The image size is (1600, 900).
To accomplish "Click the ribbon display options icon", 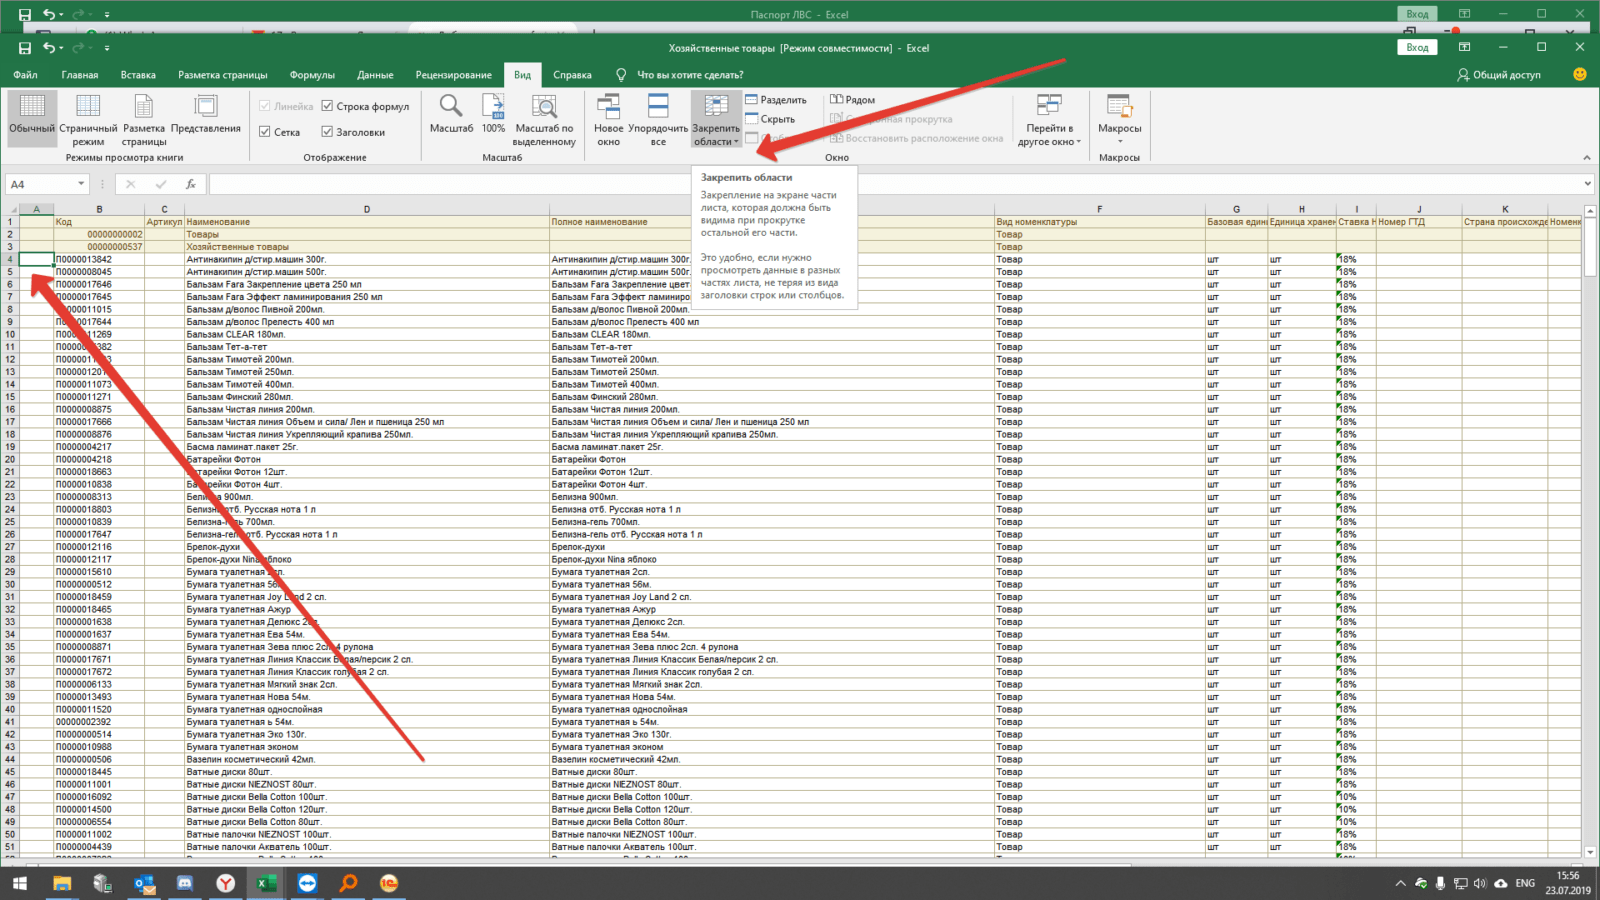I will pos(1464,47).
